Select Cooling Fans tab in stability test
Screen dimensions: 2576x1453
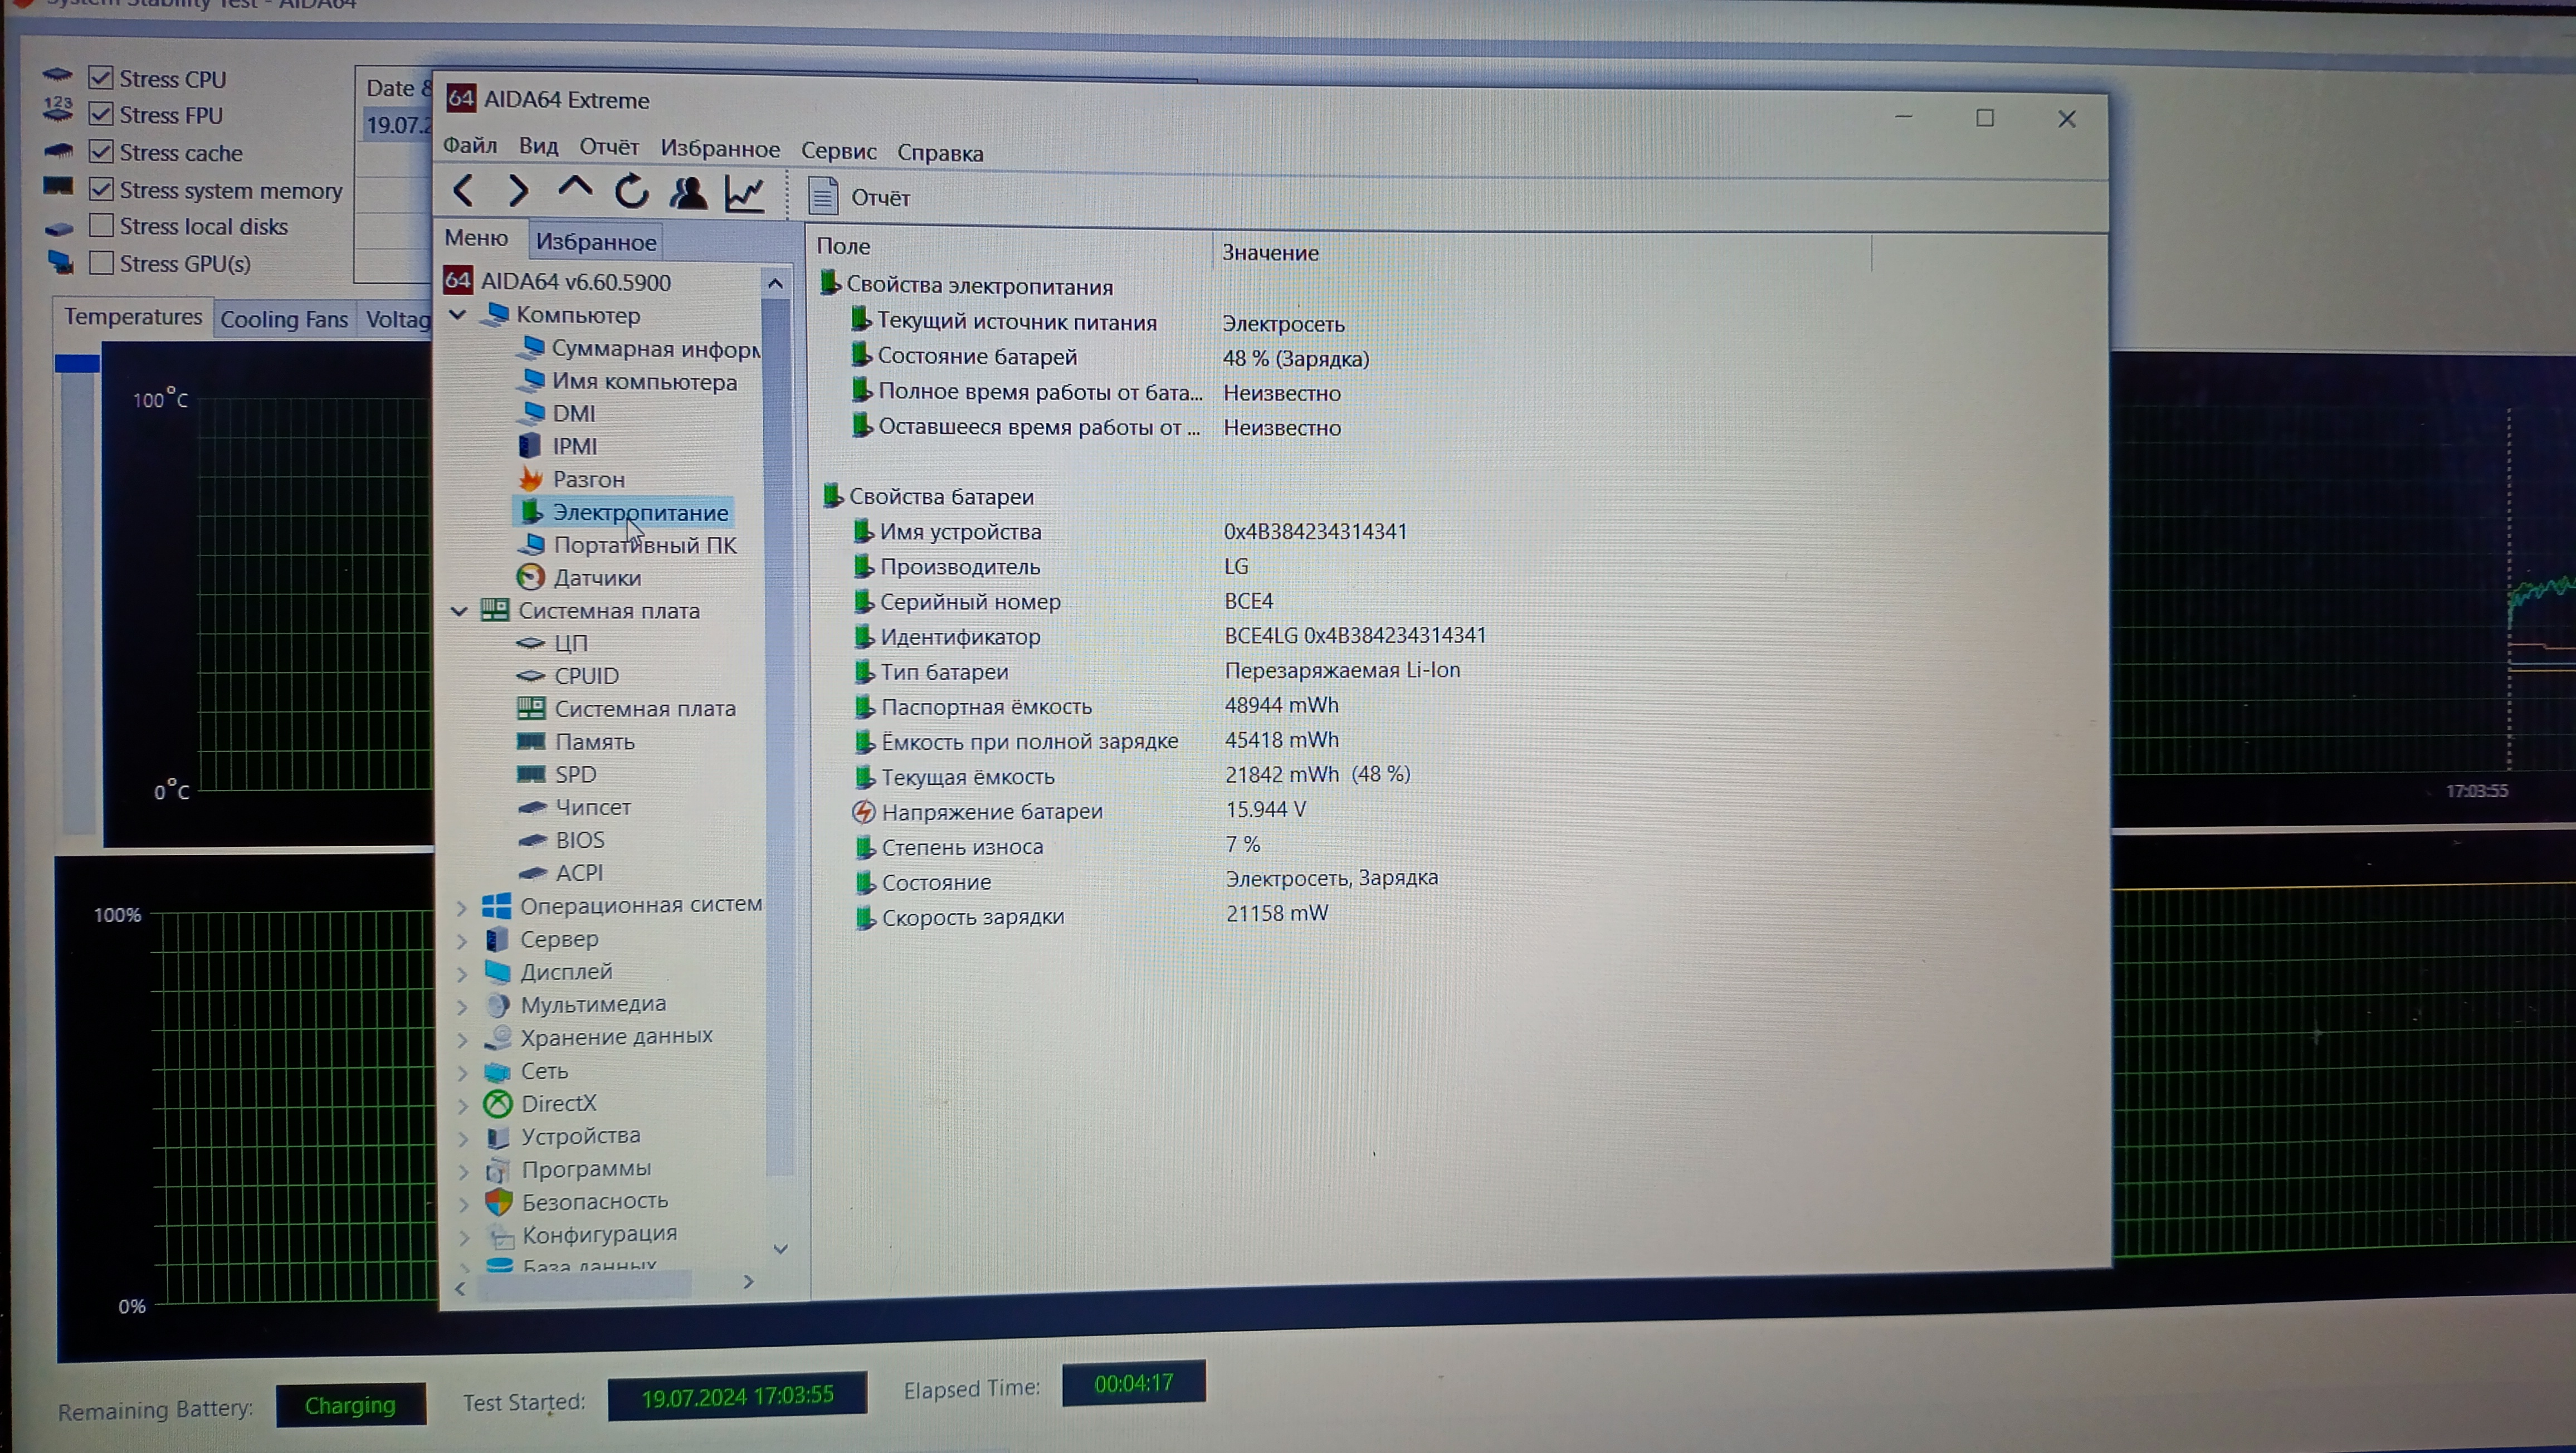[x=284, y=320]
